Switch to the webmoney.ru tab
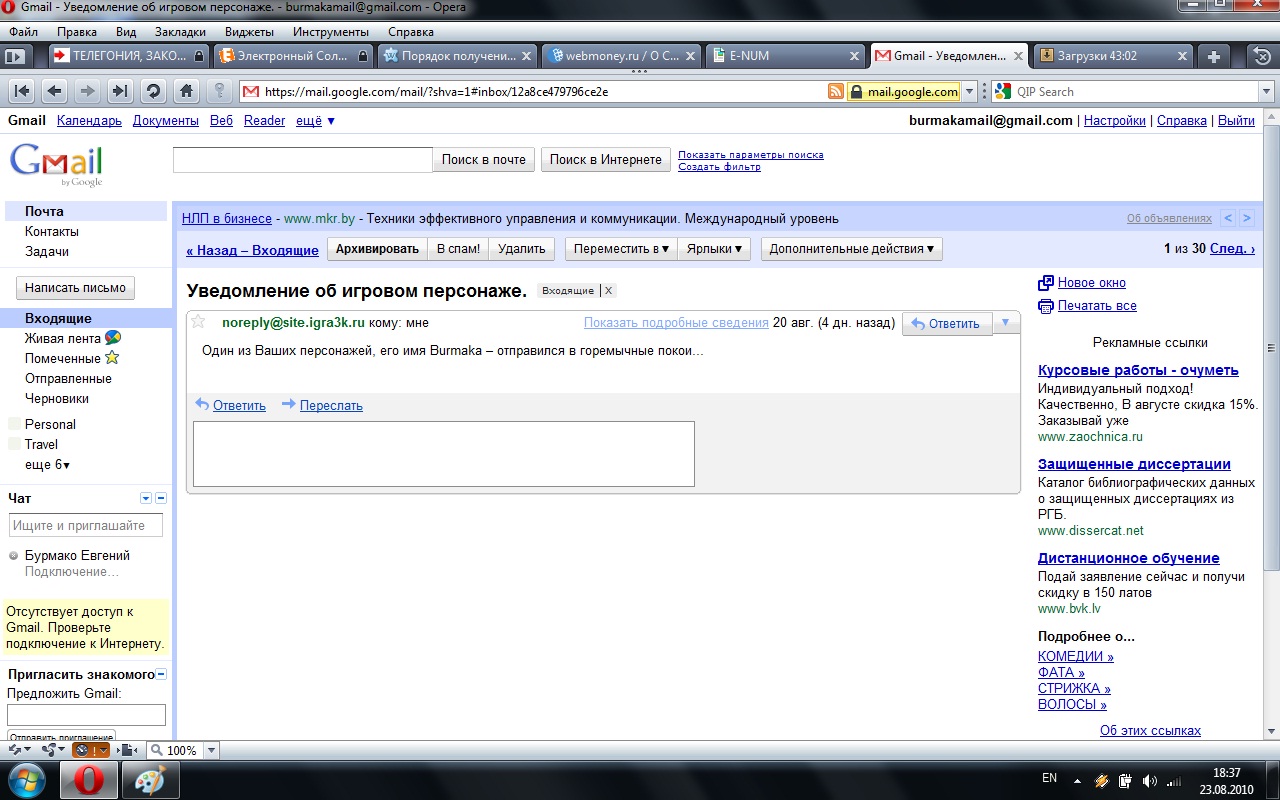The image size is (1280, 800). pyautogui.click(x=622, y=56)
